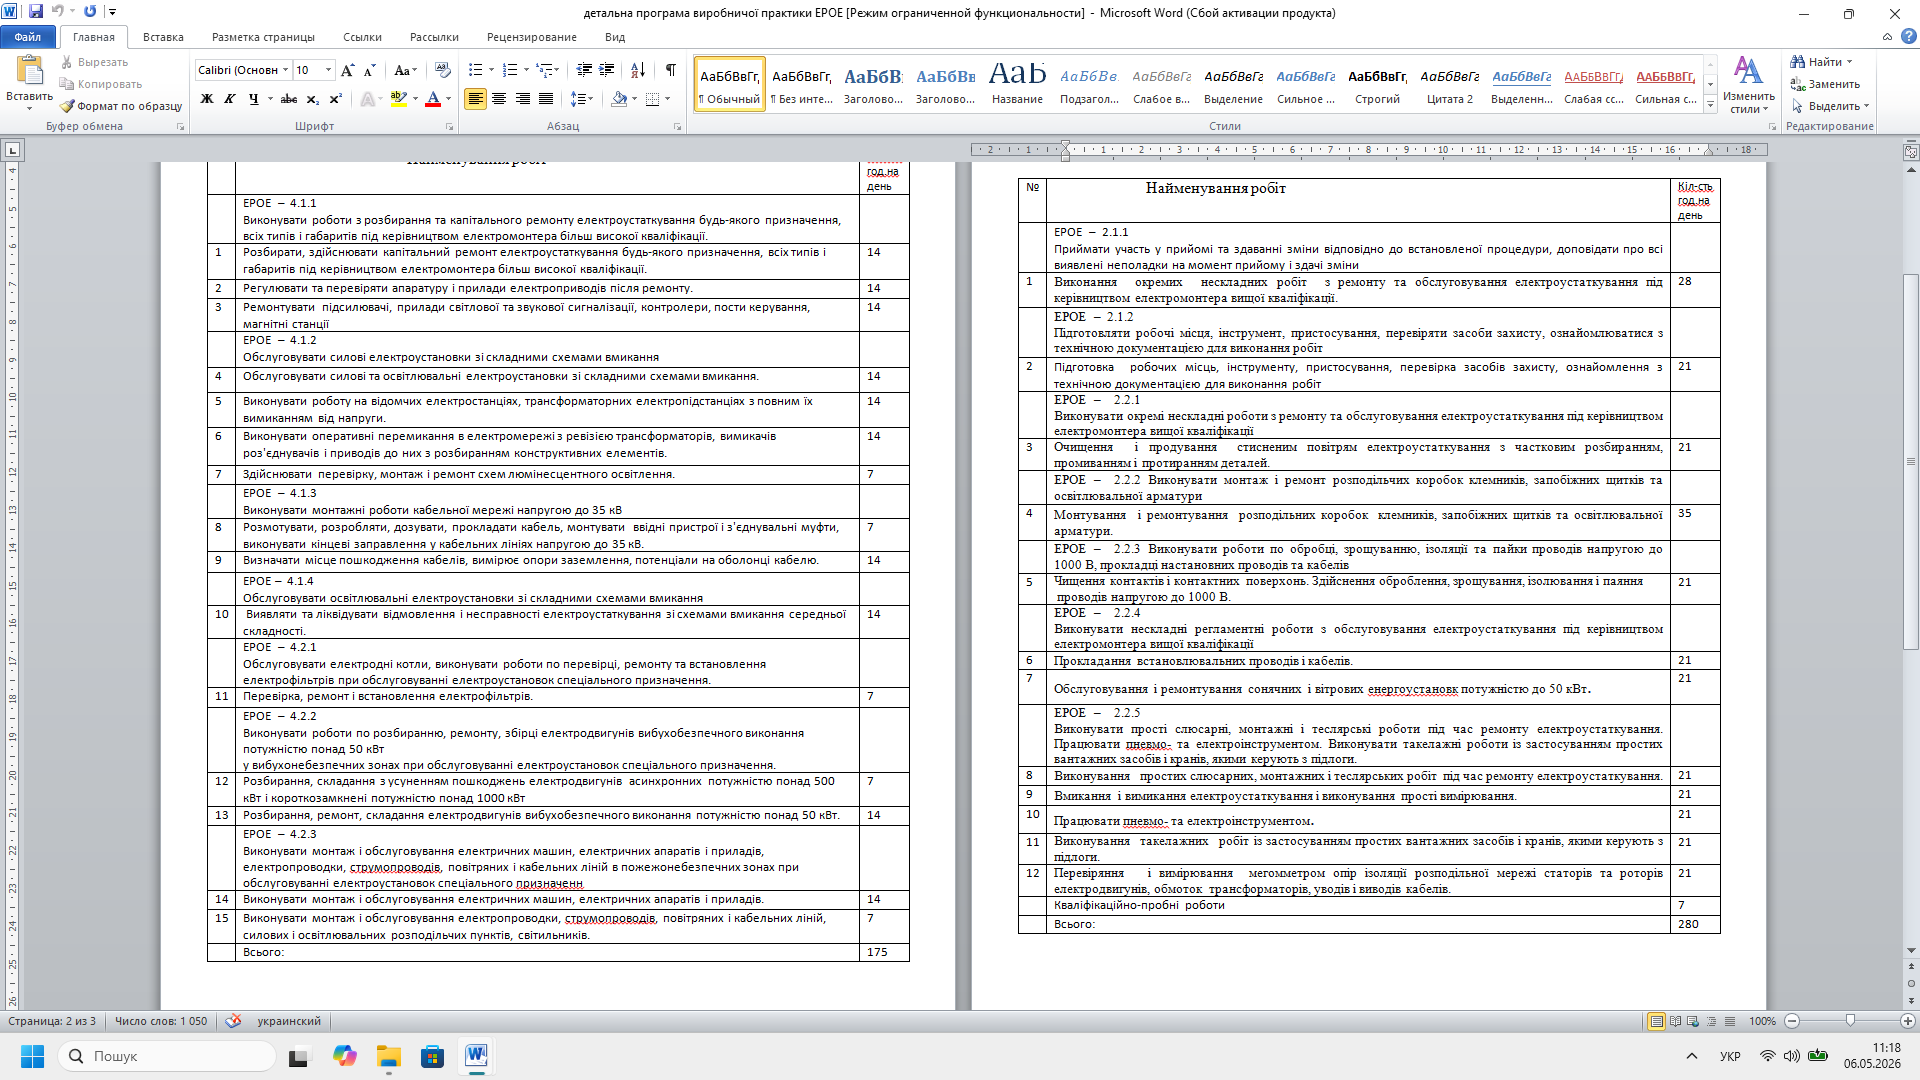
Task: Click the strikethrough formatting icon
Action: pyautogui.click(x=289, y=99)
